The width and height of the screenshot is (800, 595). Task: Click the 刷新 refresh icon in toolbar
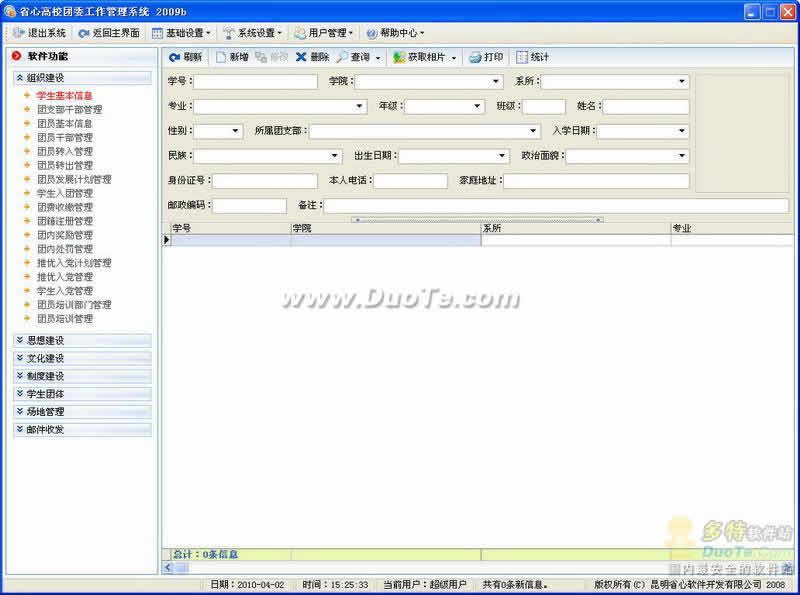pyautogui.click(x=175, y=58)
